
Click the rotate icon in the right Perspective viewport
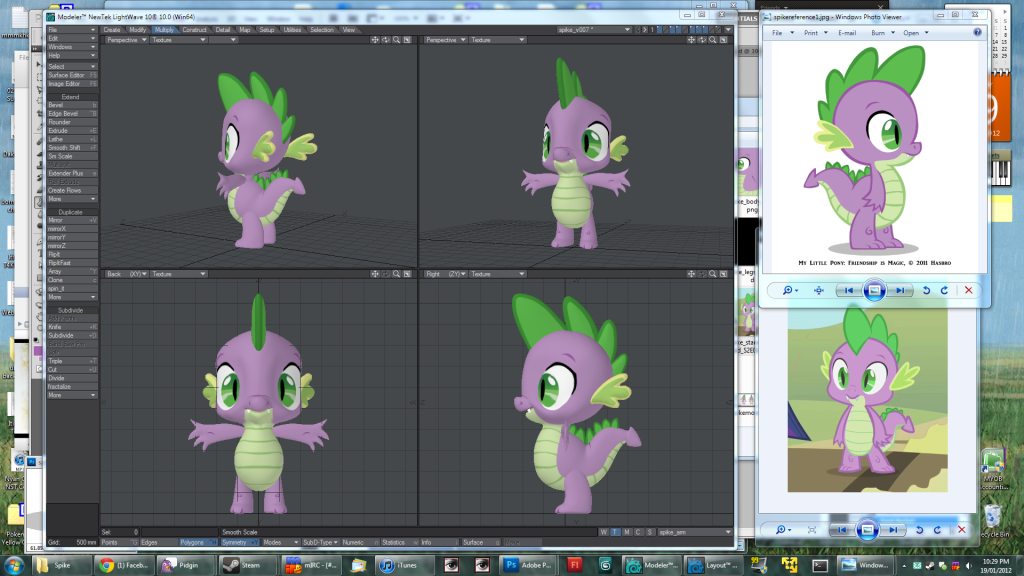click(x=702, y=40)
